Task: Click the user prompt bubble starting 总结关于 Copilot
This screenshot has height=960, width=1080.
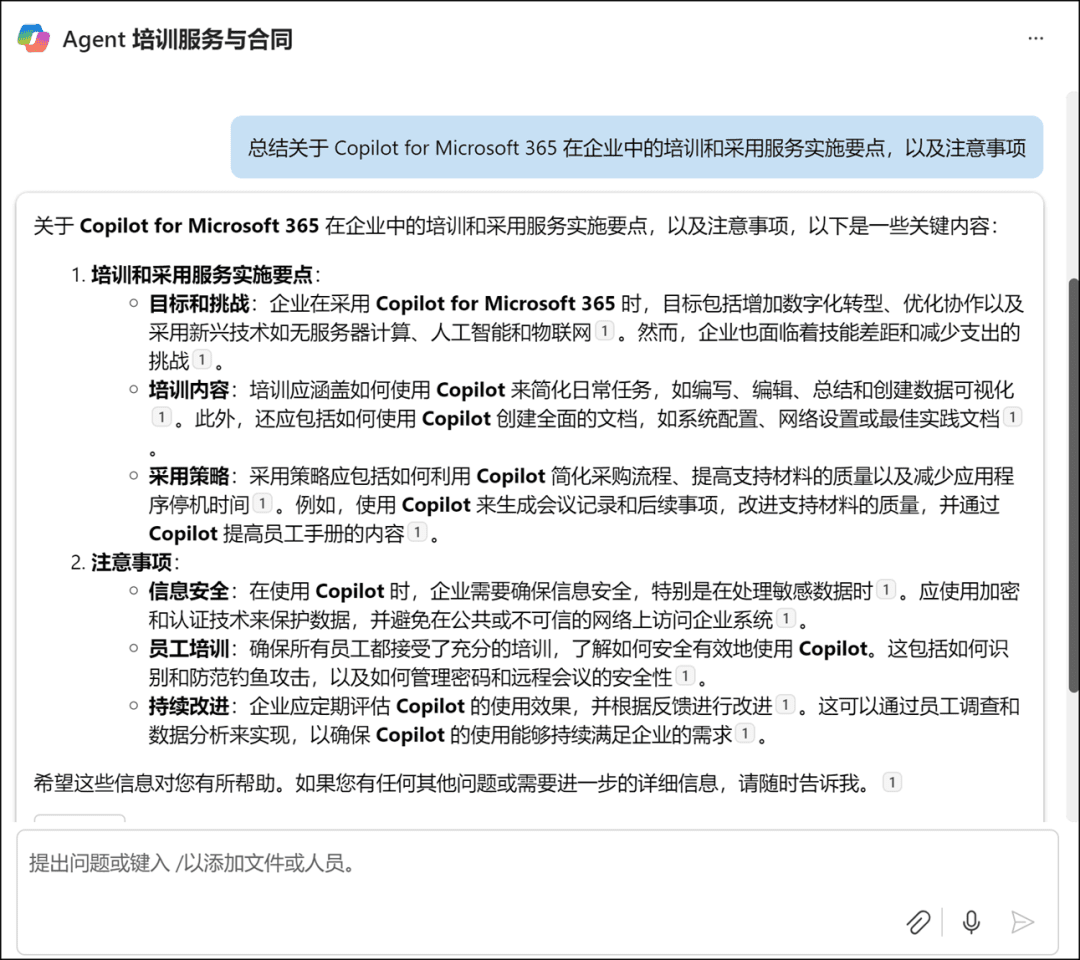Action: pos(637,147)
